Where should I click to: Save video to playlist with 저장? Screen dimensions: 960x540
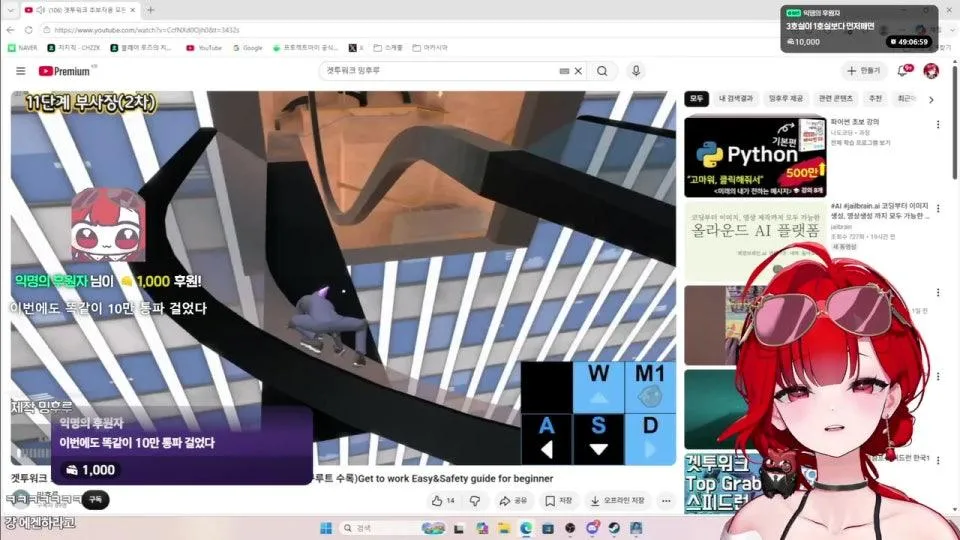pyautogui.click(x=558, y=501)
